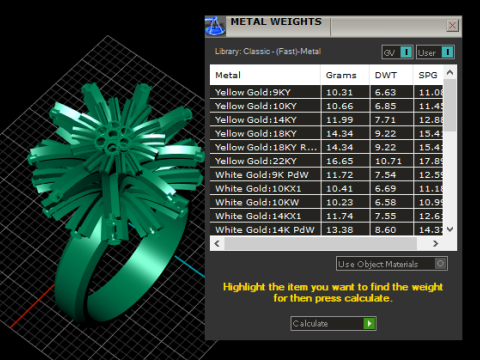Viewport: 480px width, 360px height.
Task: Click the 6.58 DWT value
Action: coord(385,202)
